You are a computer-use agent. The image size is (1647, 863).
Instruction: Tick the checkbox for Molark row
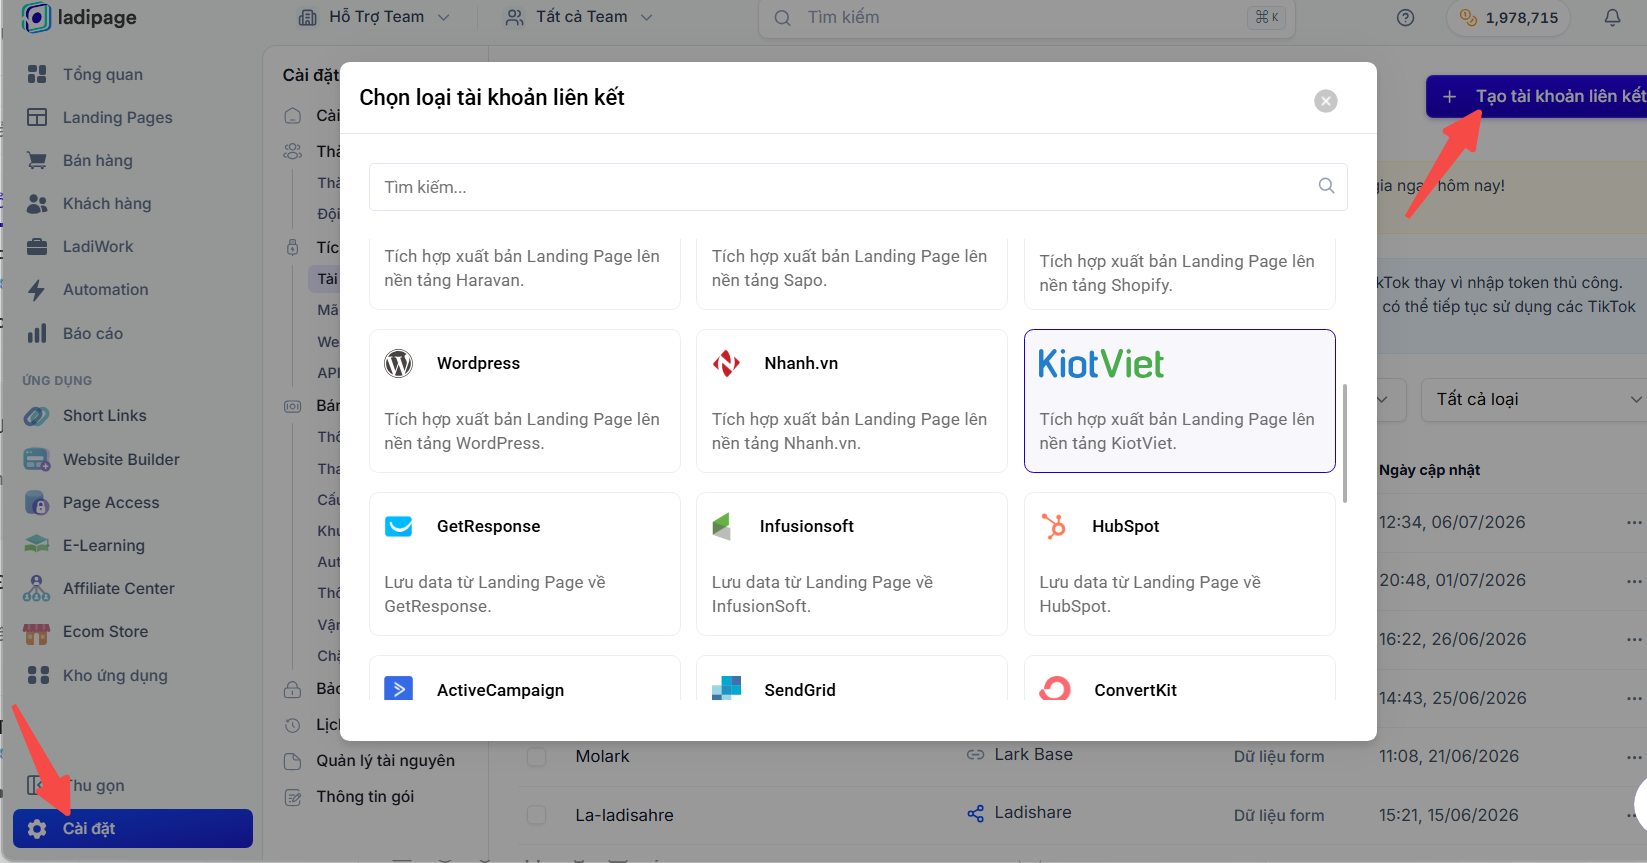537,757
